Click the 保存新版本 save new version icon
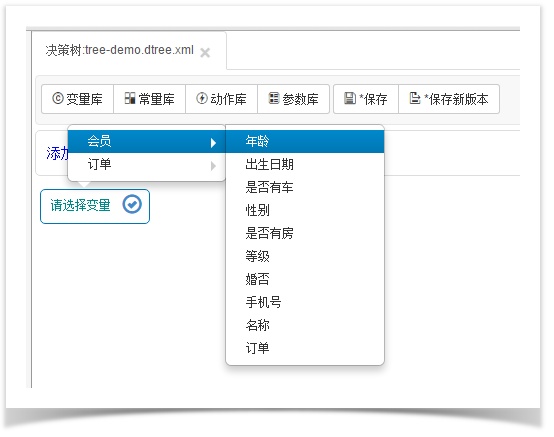This screenshot has width=554, height=437. point(415,98)
